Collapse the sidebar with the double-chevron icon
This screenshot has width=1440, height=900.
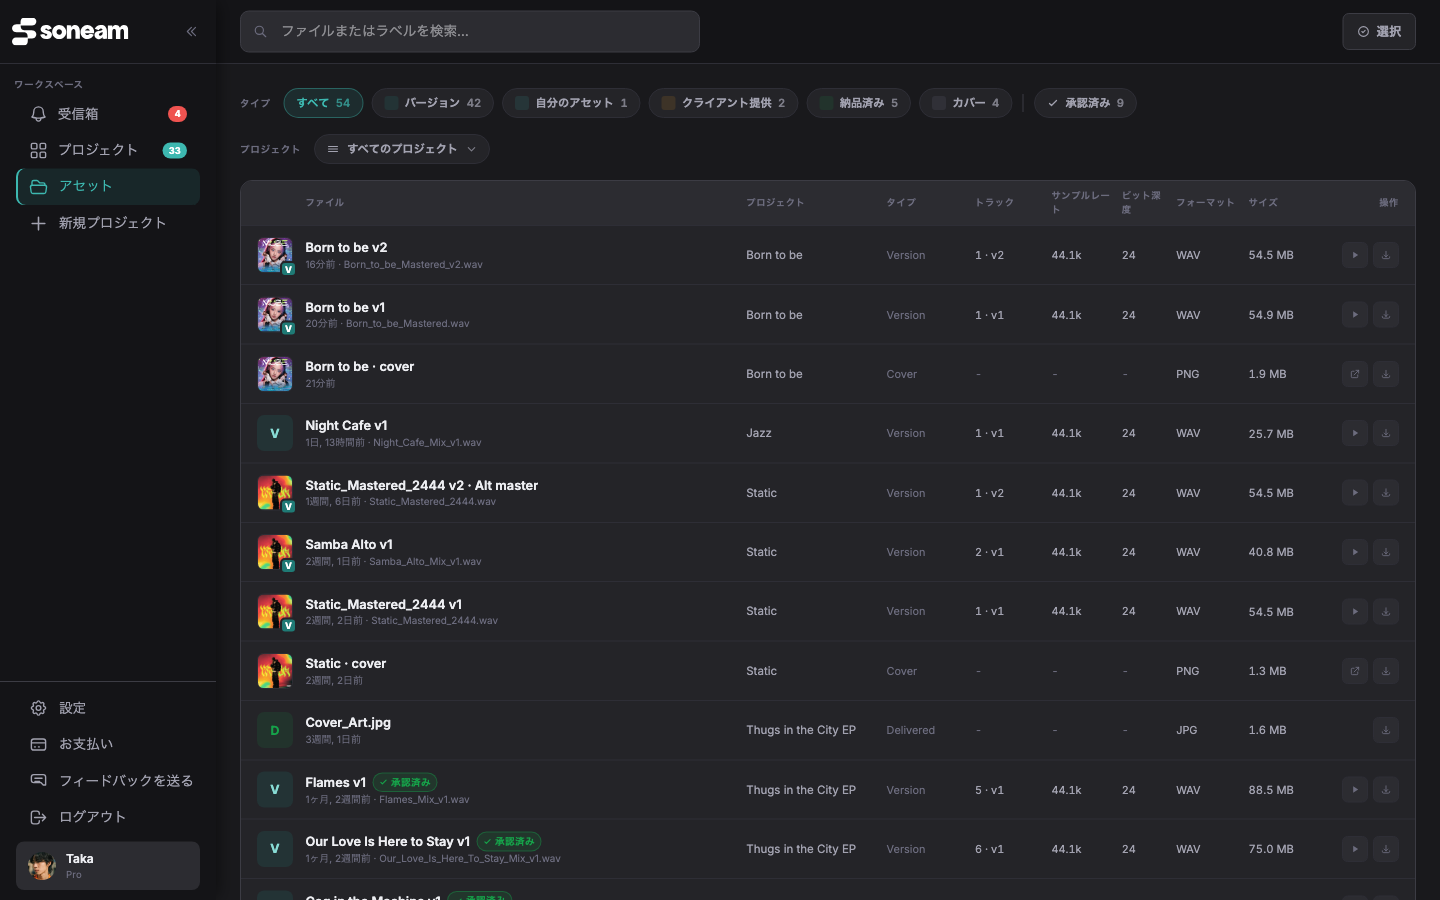coord(191,31)
